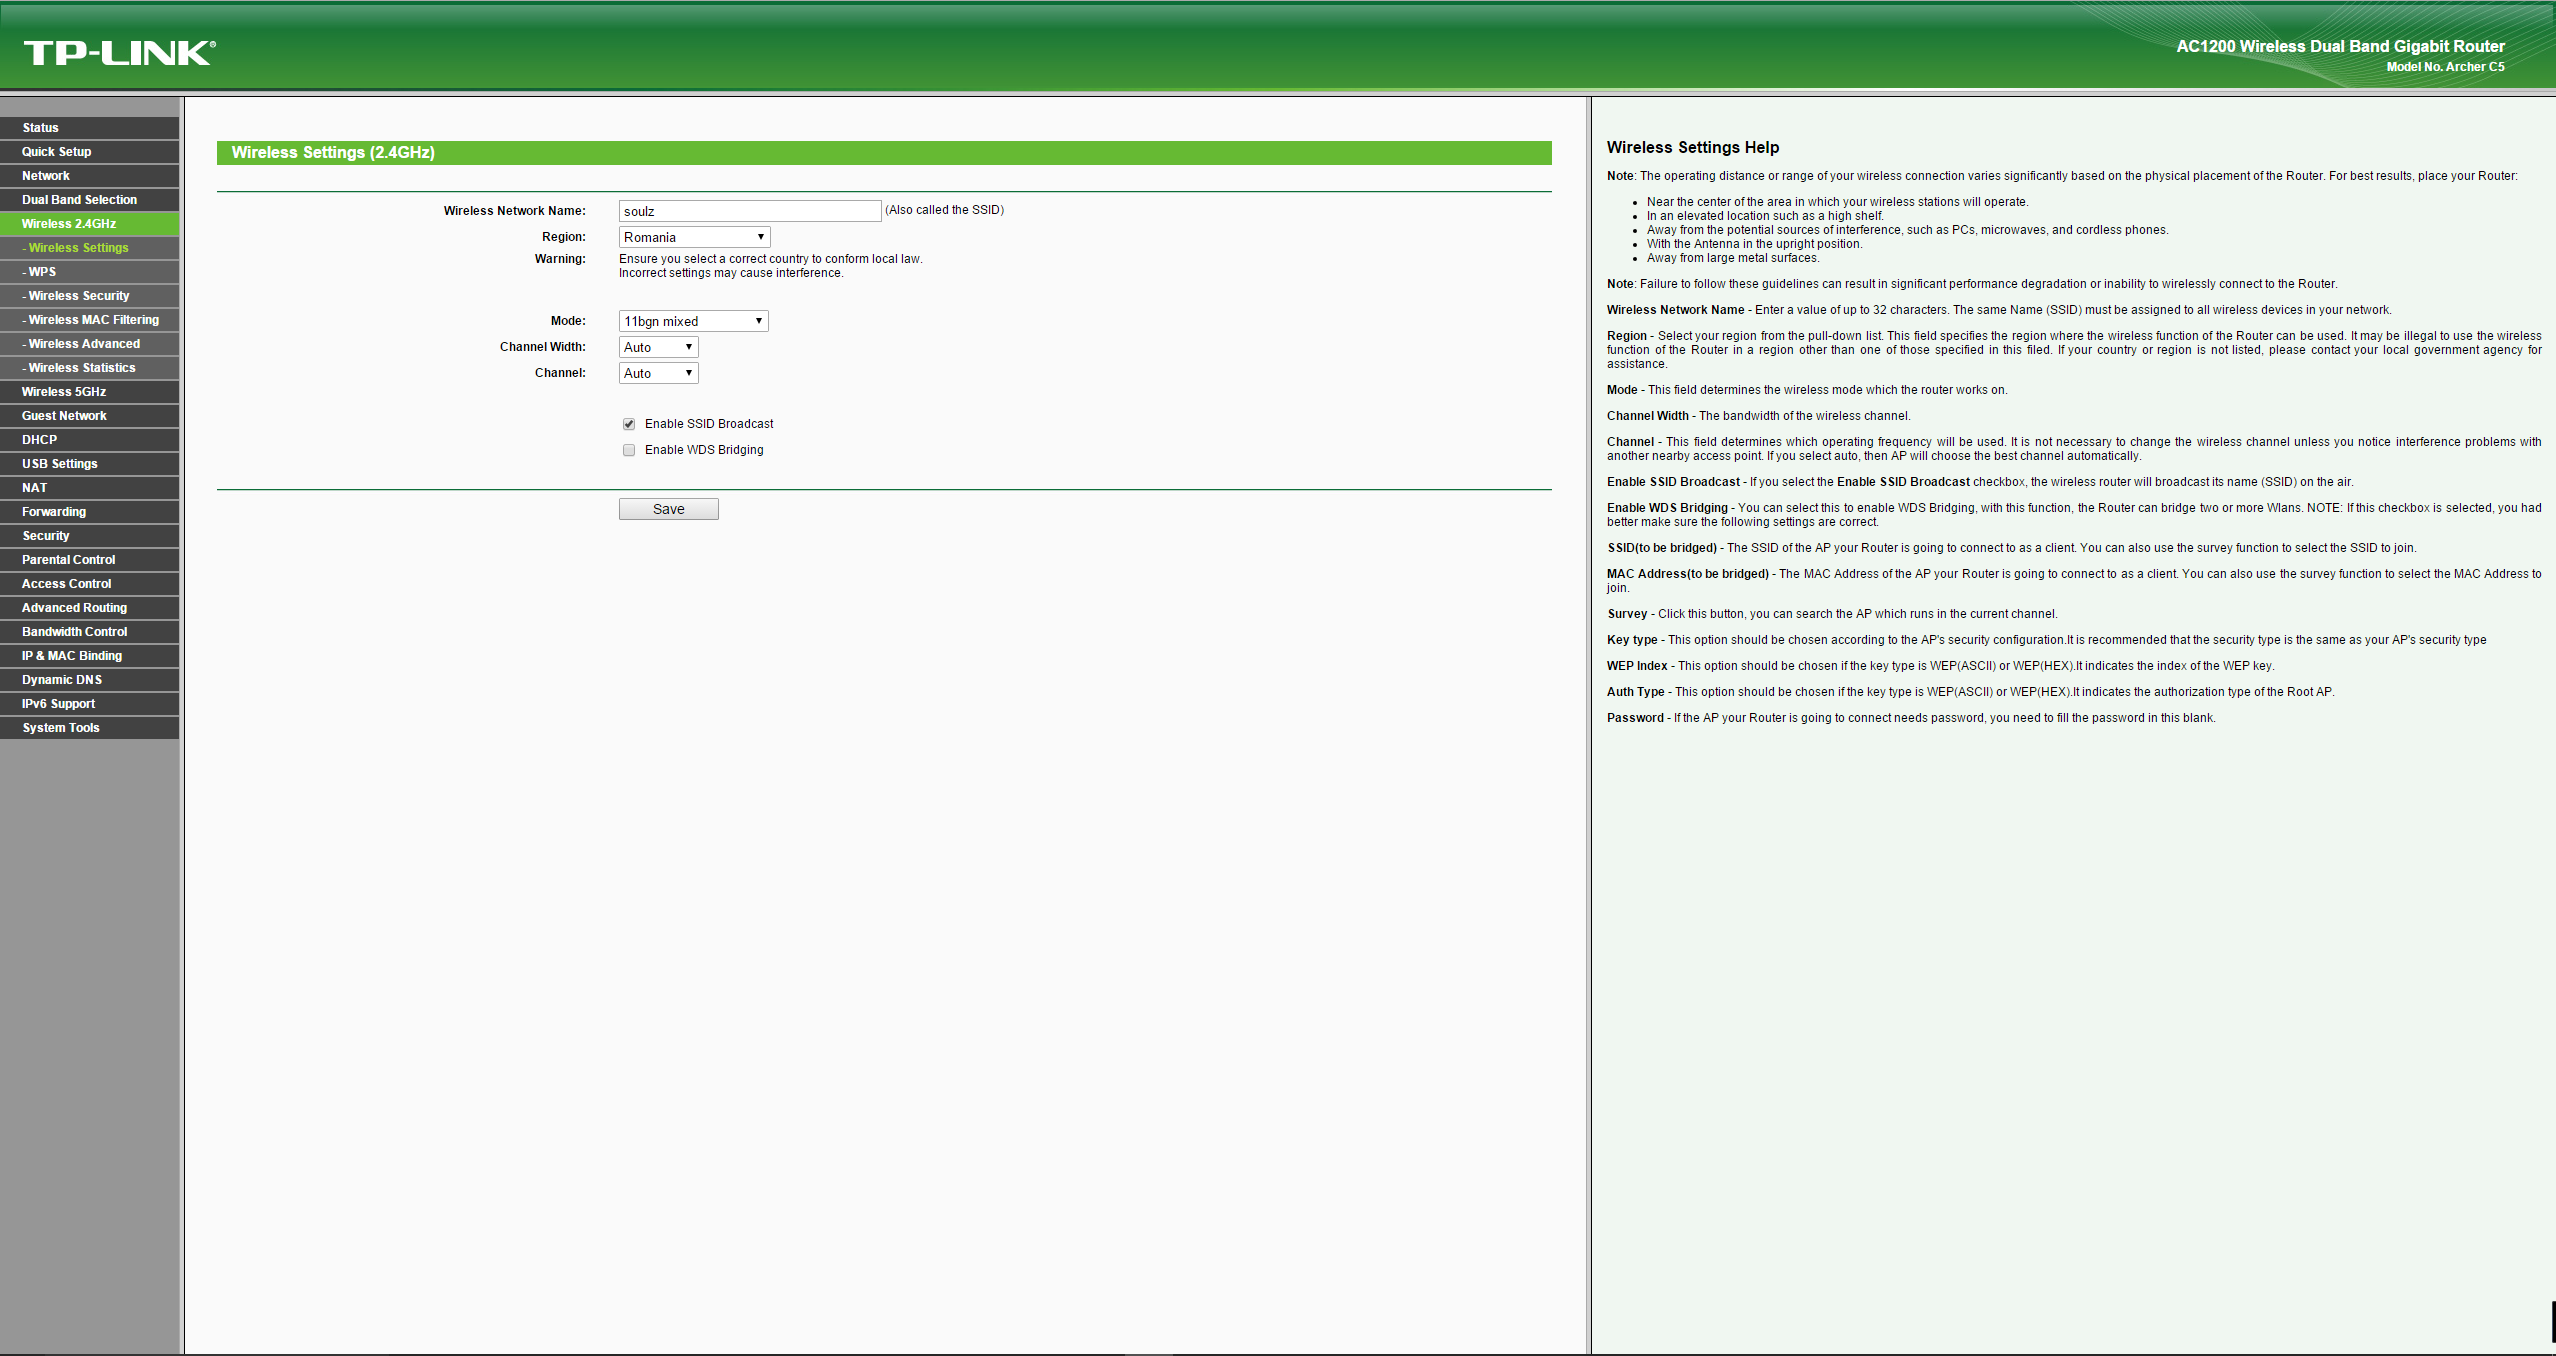
Task: Open the Channel dropdown set to Auto
Action: point(658,373)
